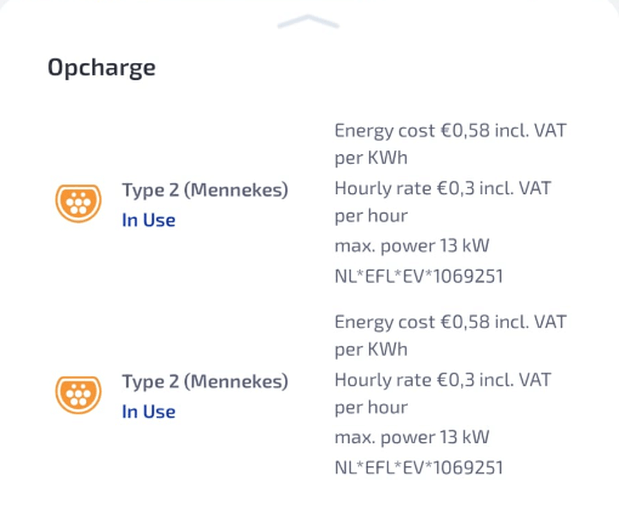Tap the first Type 2 connector icon

[78, 203]
